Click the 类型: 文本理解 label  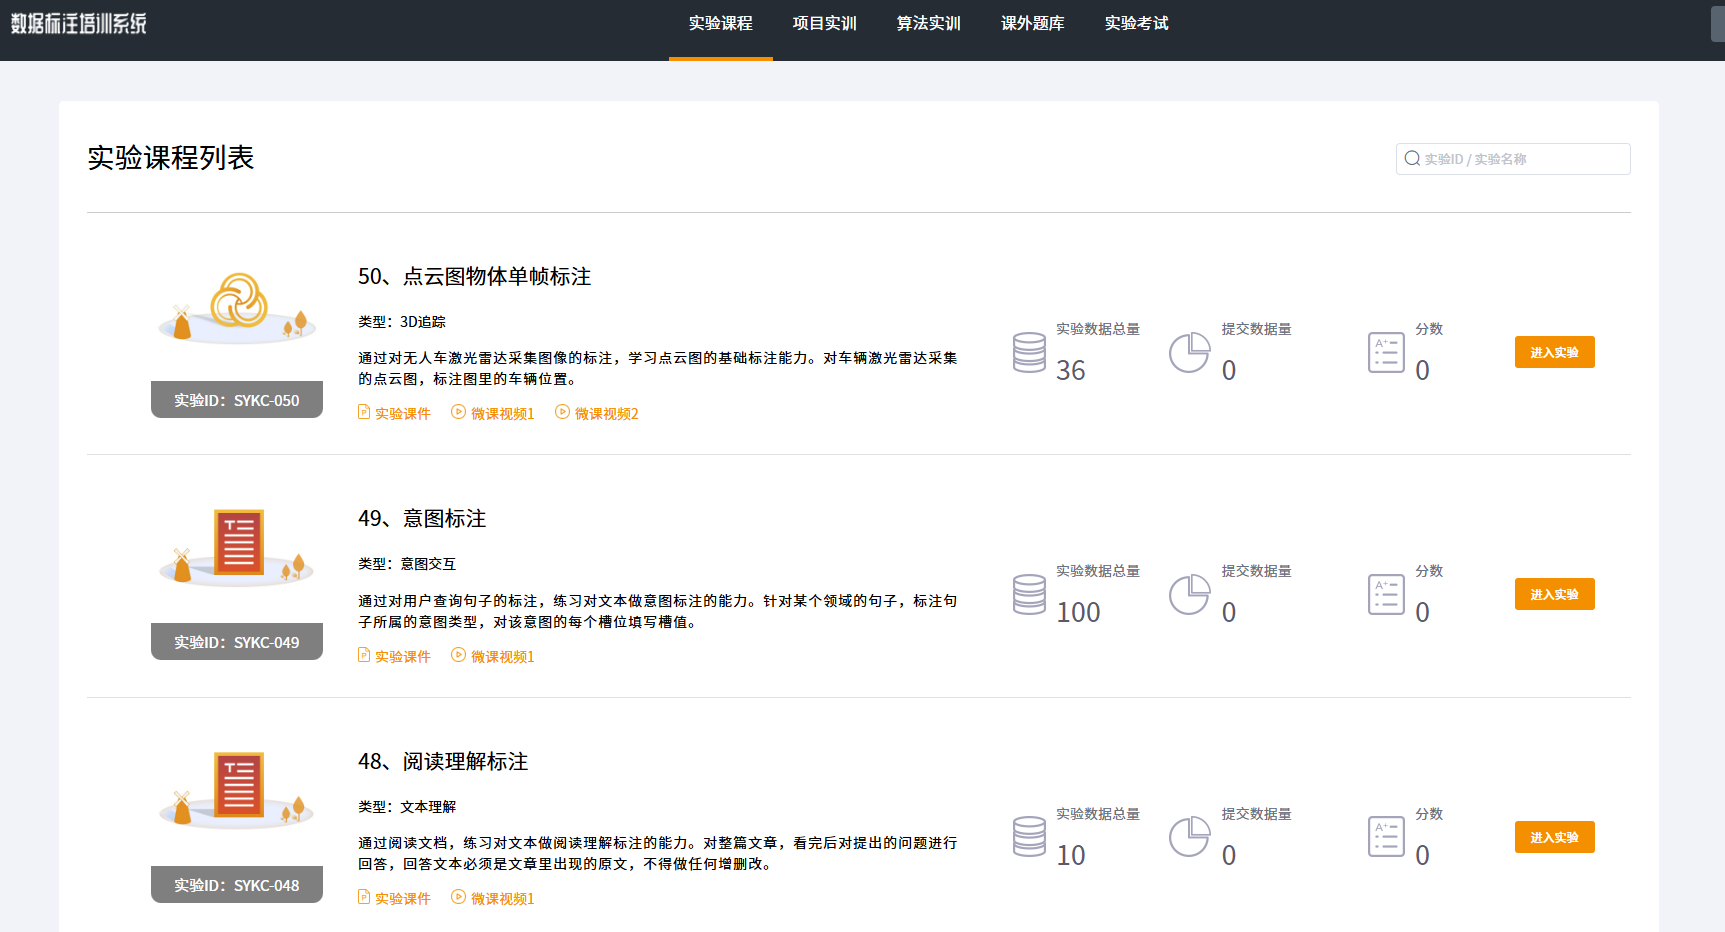click(x=407, y=807)
